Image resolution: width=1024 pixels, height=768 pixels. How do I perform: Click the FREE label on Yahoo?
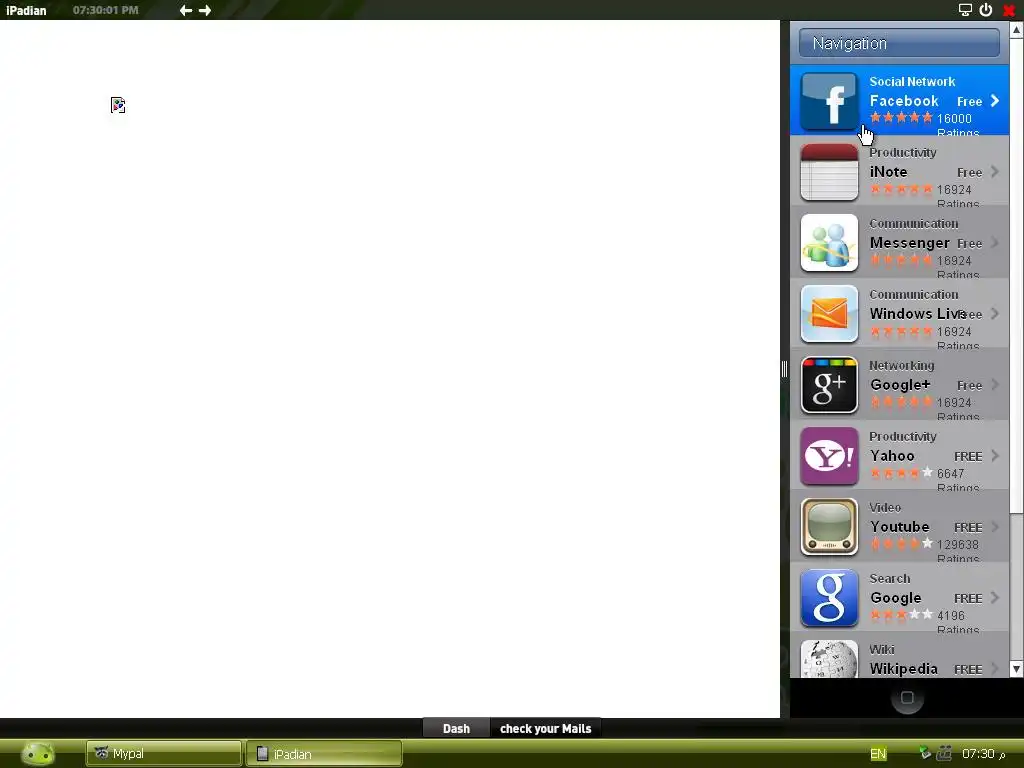pyautogui.click(x=968, y=456)
